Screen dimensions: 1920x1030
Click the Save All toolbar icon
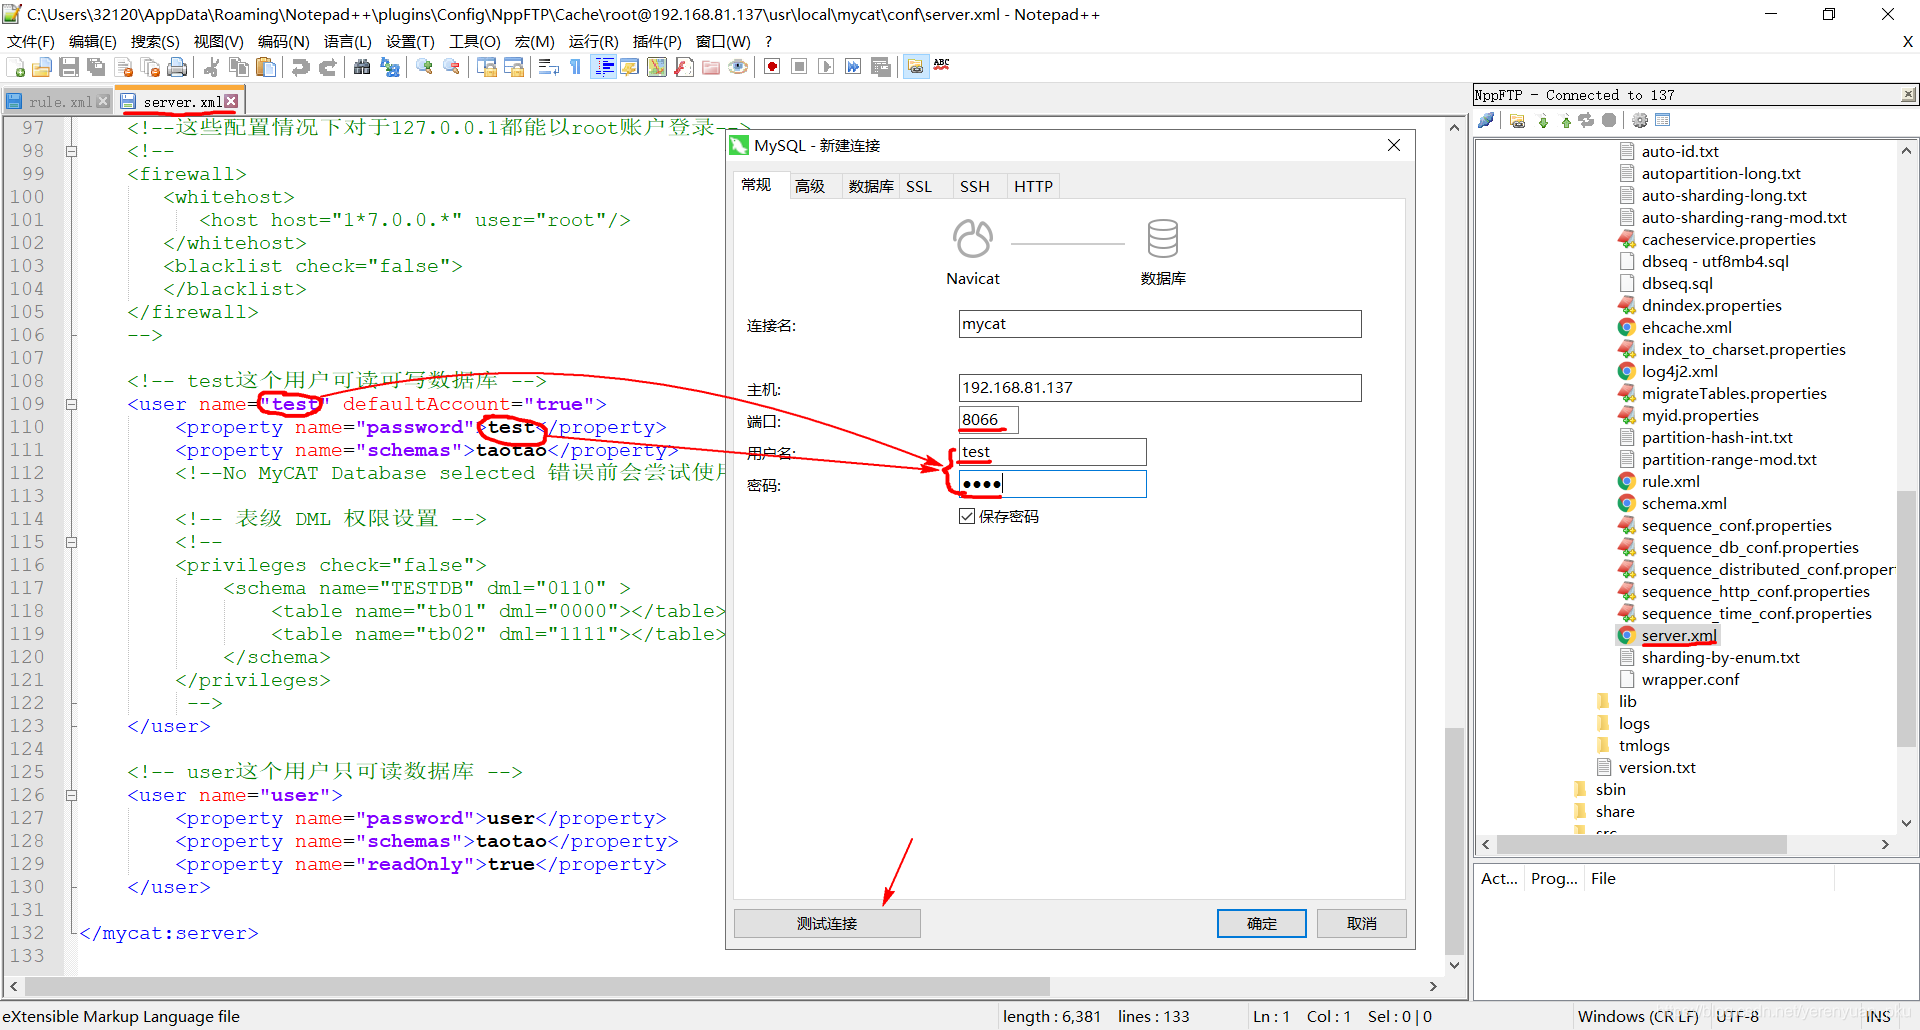[x=96, y=67]
